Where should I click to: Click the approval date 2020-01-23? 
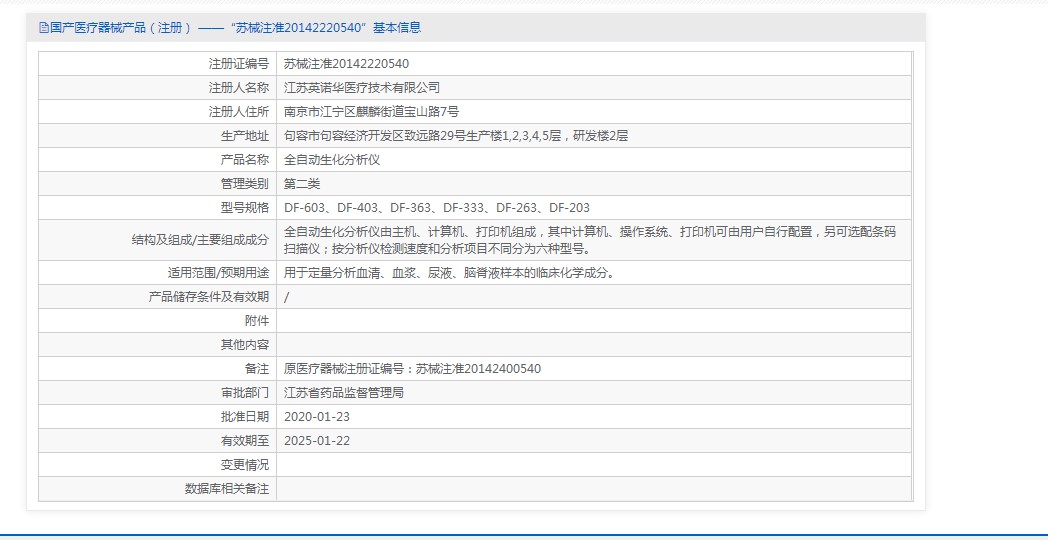pos(317,418)
